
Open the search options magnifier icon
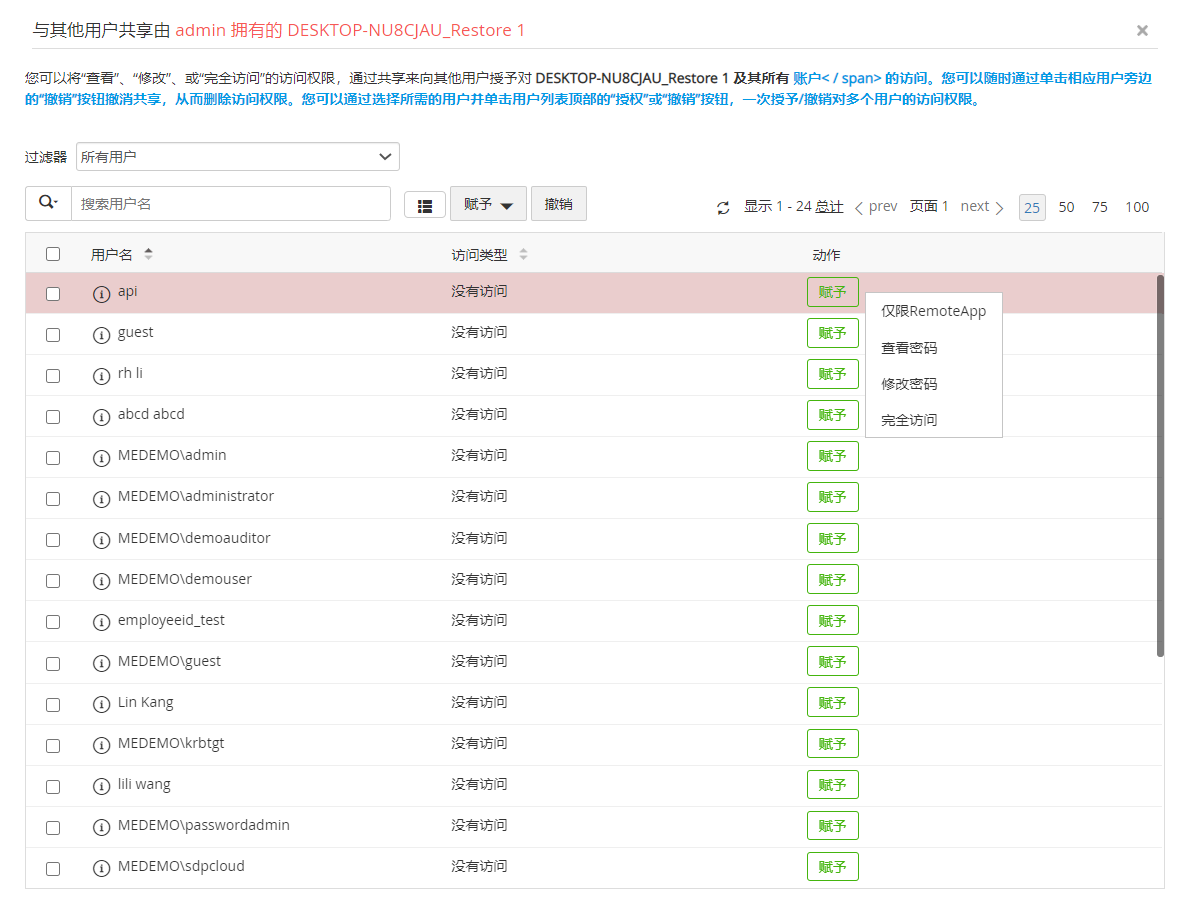click(x=48, y=203)
